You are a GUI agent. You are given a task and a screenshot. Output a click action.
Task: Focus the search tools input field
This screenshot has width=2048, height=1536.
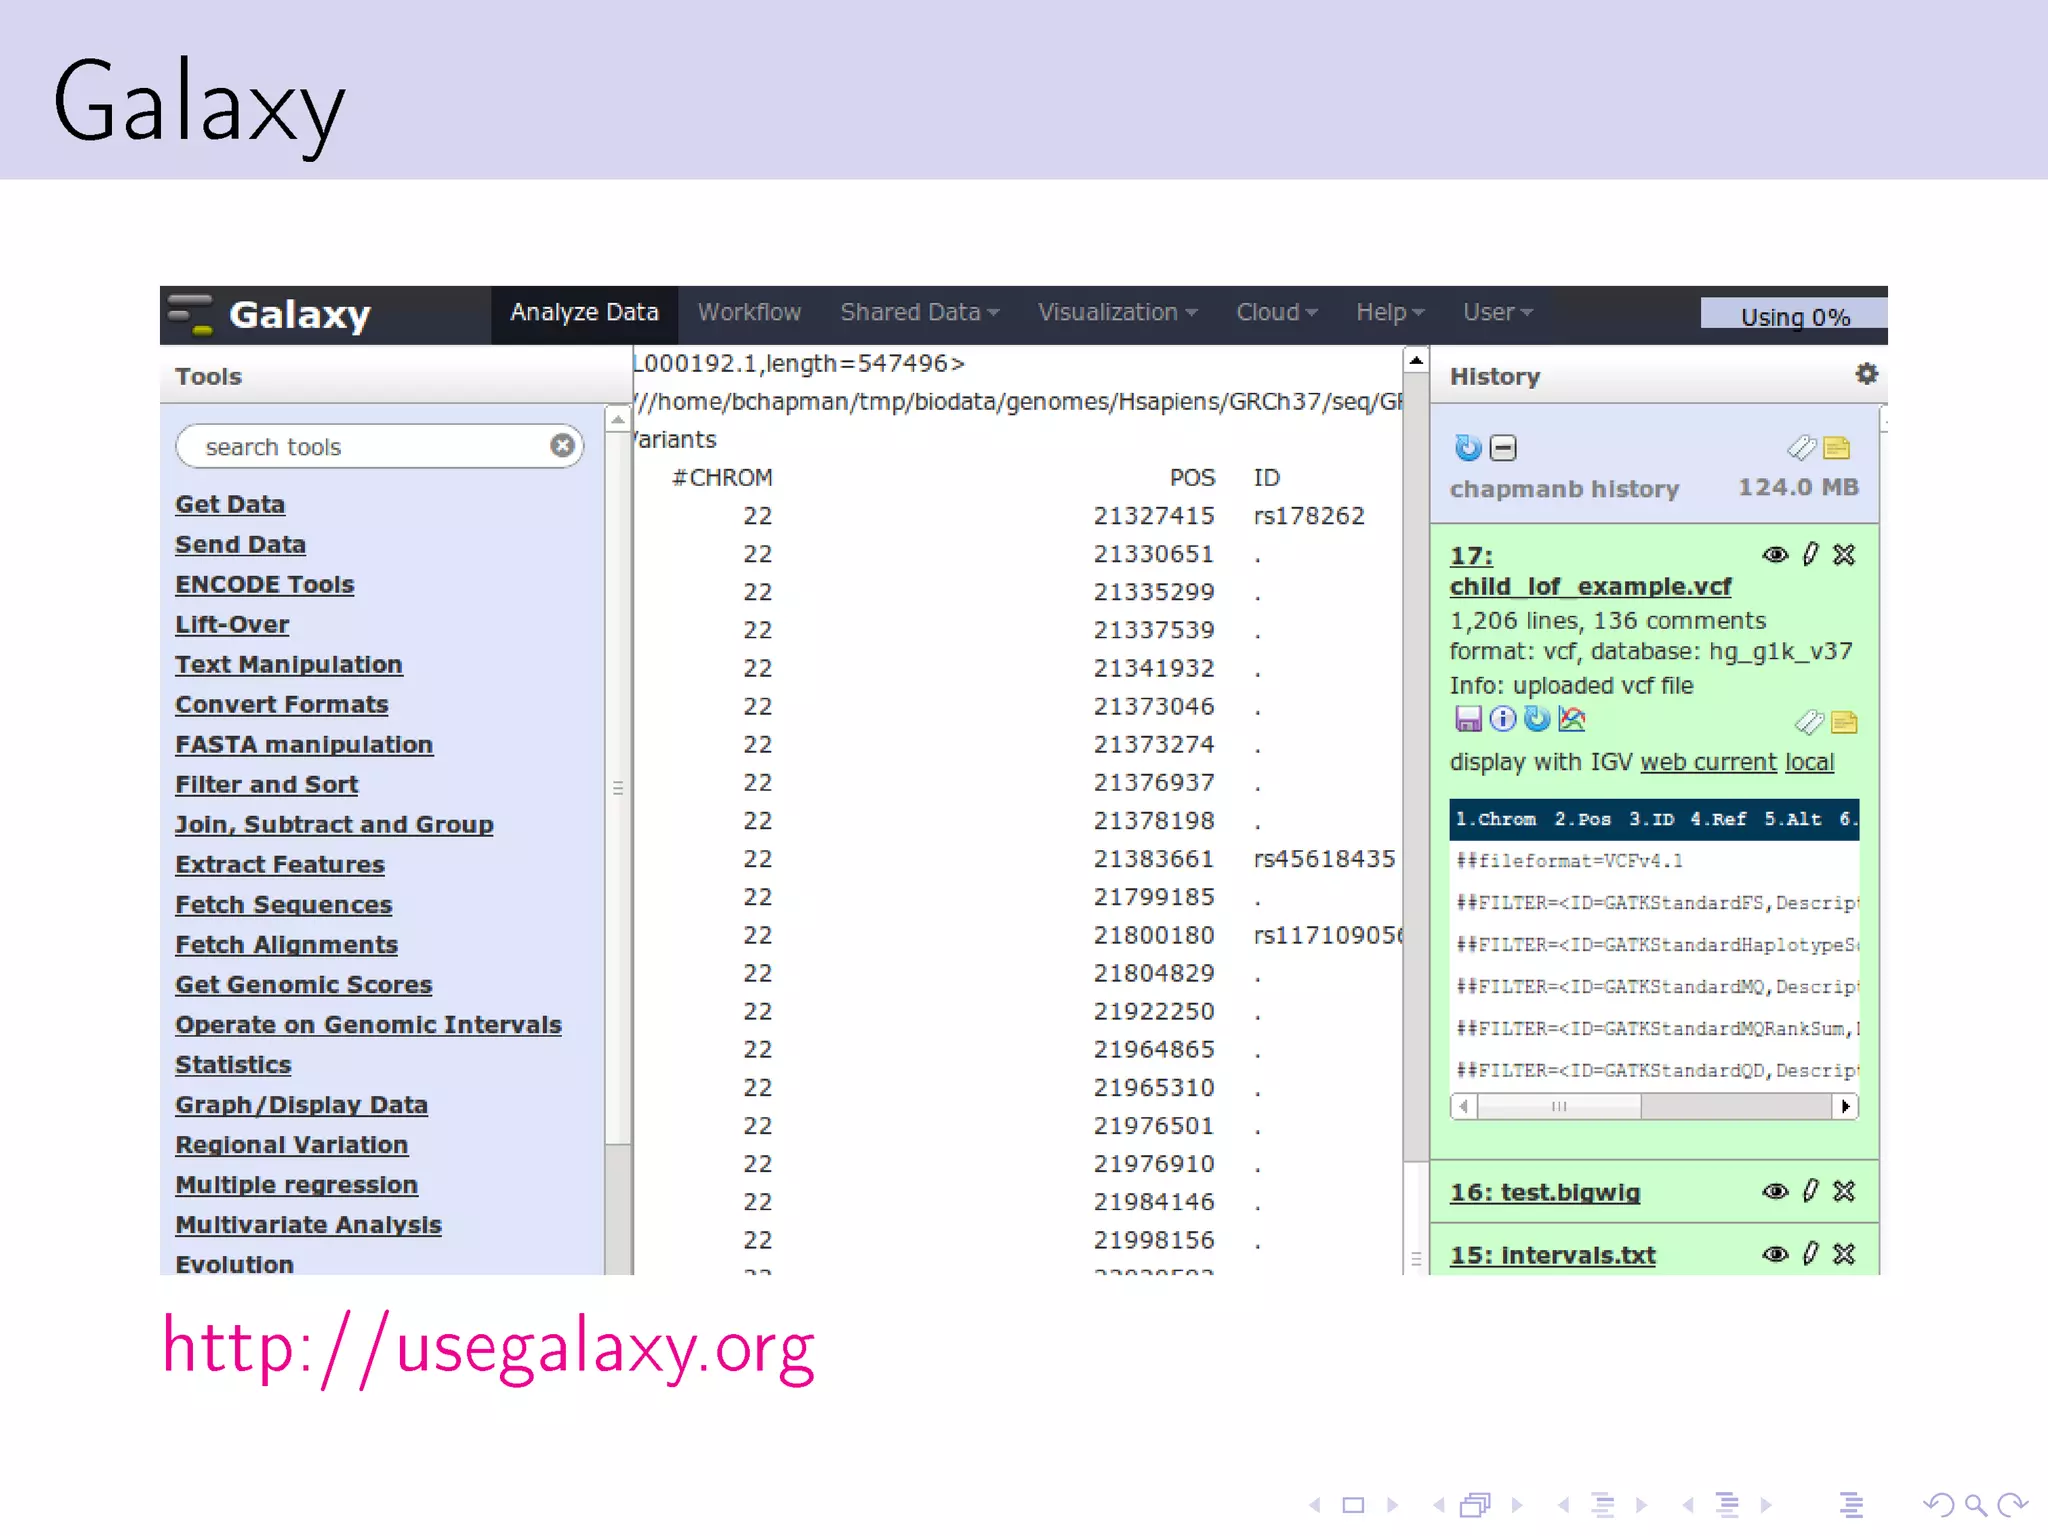click(x=379, y=446)
